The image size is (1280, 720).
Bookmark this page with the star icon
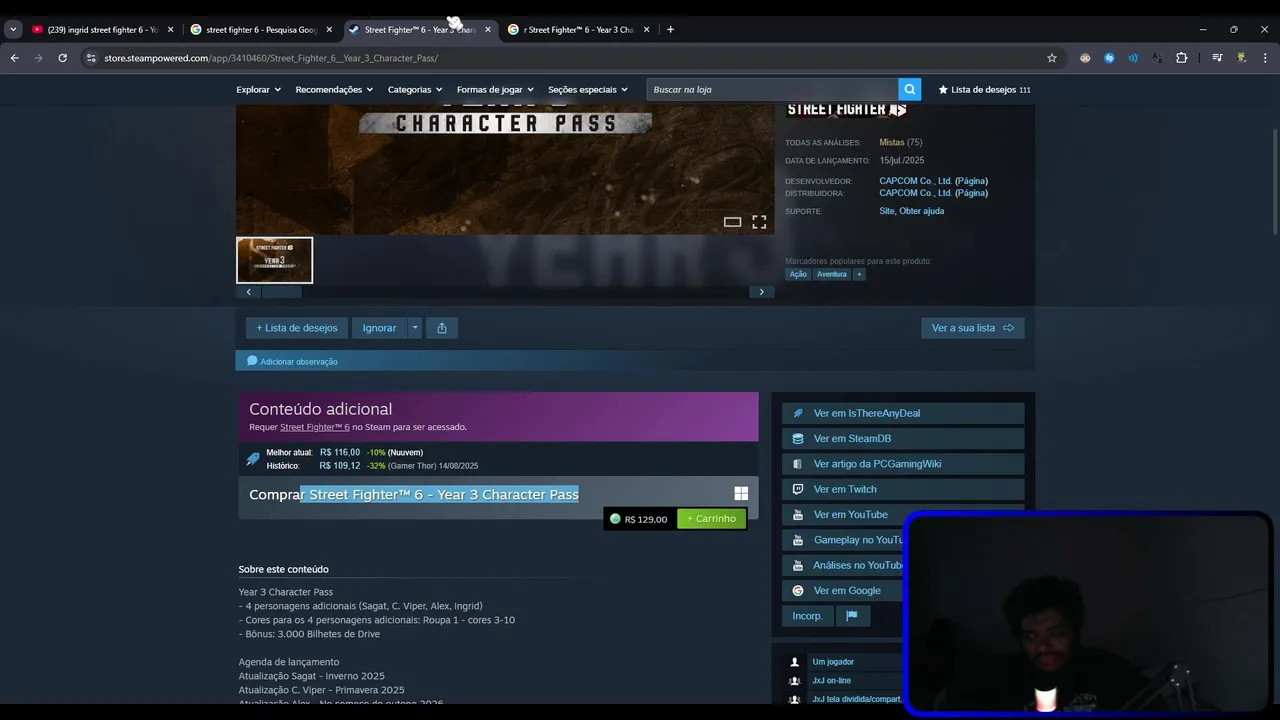point(1052,58)
